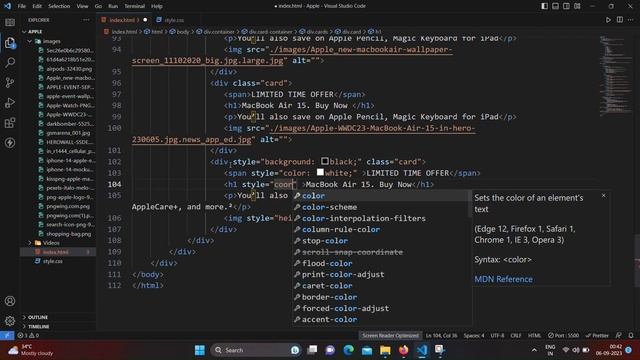Show errors and warnings count in status bar
Image resolution: width=640 pixels, height=360 pixels.
coord(28,336)
